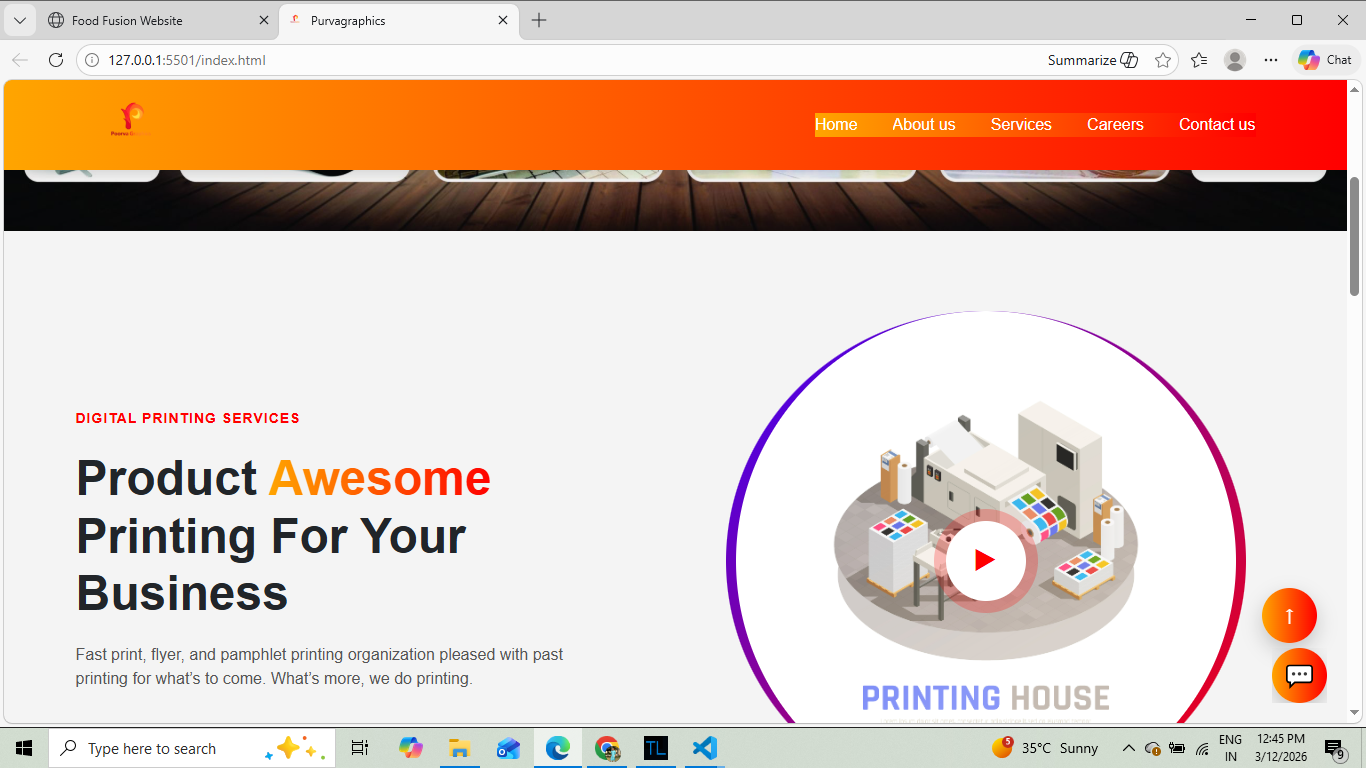Open Visual Studio Code from taskbar
Screen dimensions: 1366x768
[705, 748]
